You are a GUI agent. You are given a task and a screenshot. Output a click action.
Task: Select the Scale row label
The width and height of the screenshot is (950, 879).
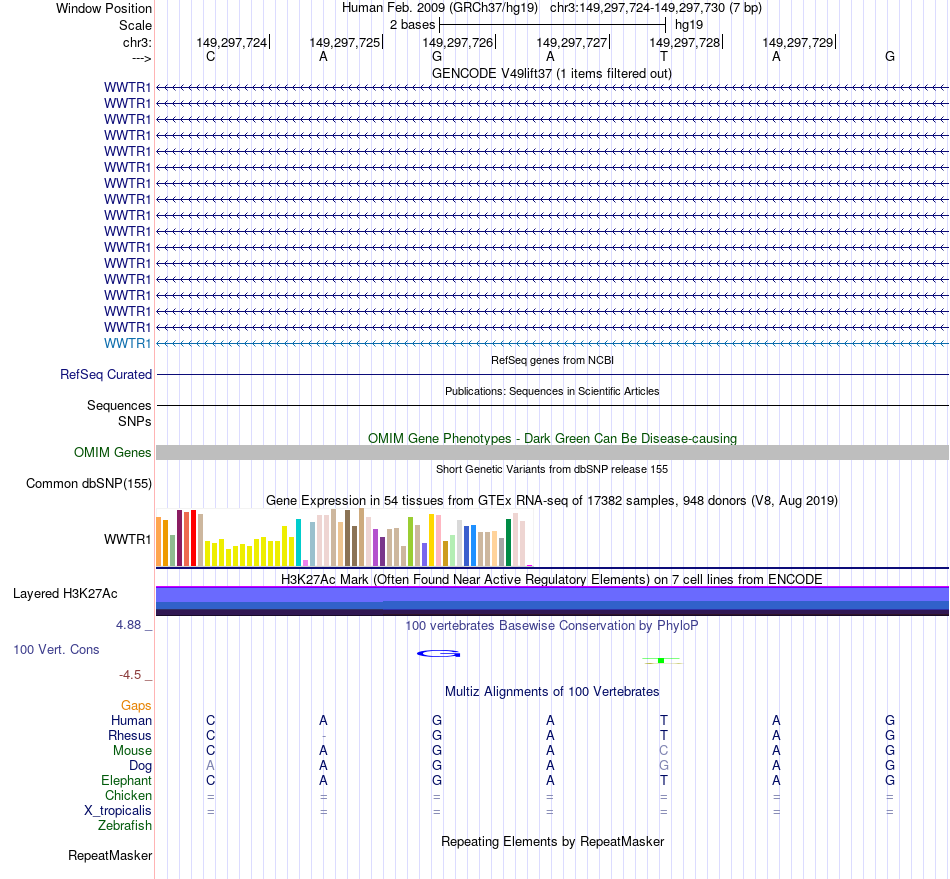[x=135, y=25]
